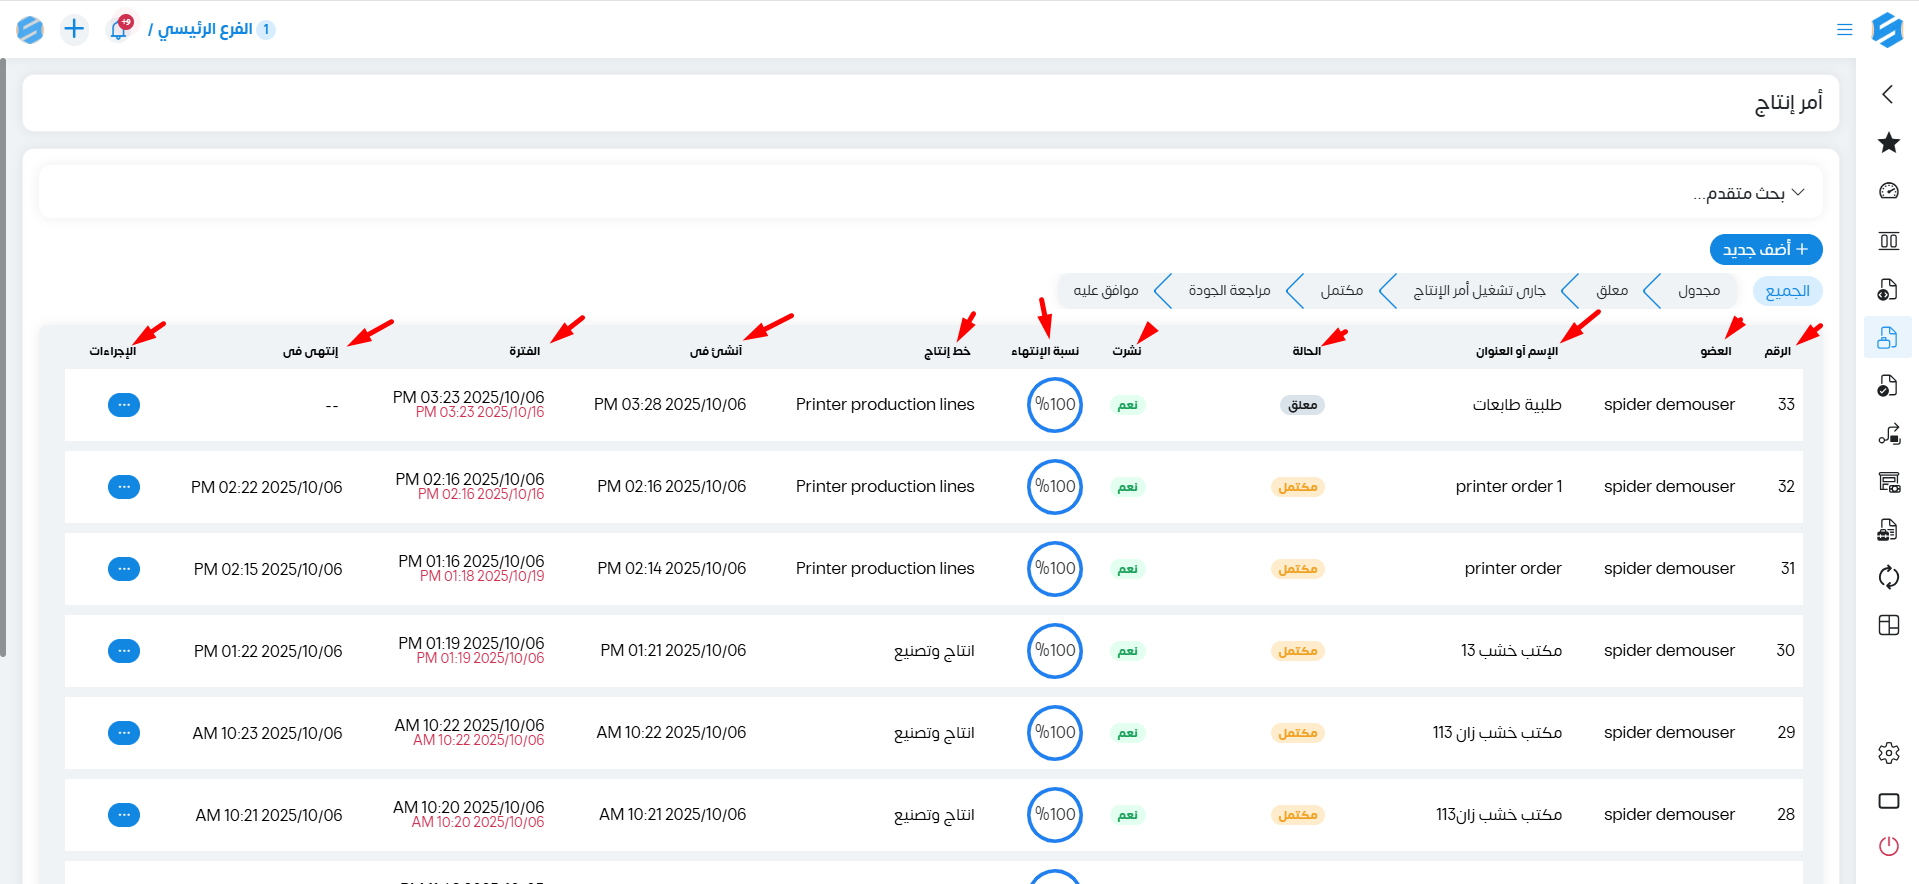Click the star favorites icon in sidebar
Viewport: 1919px width, 884px height.
point(1888,143)
